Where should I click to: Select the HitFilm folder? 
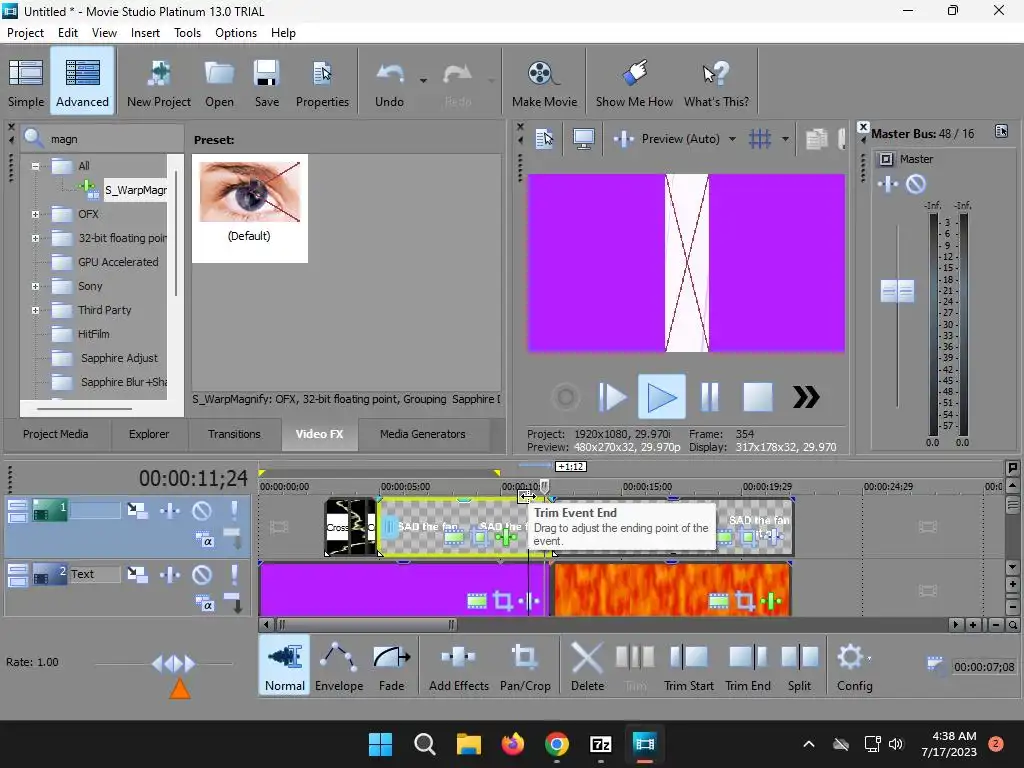click(93, 334)
